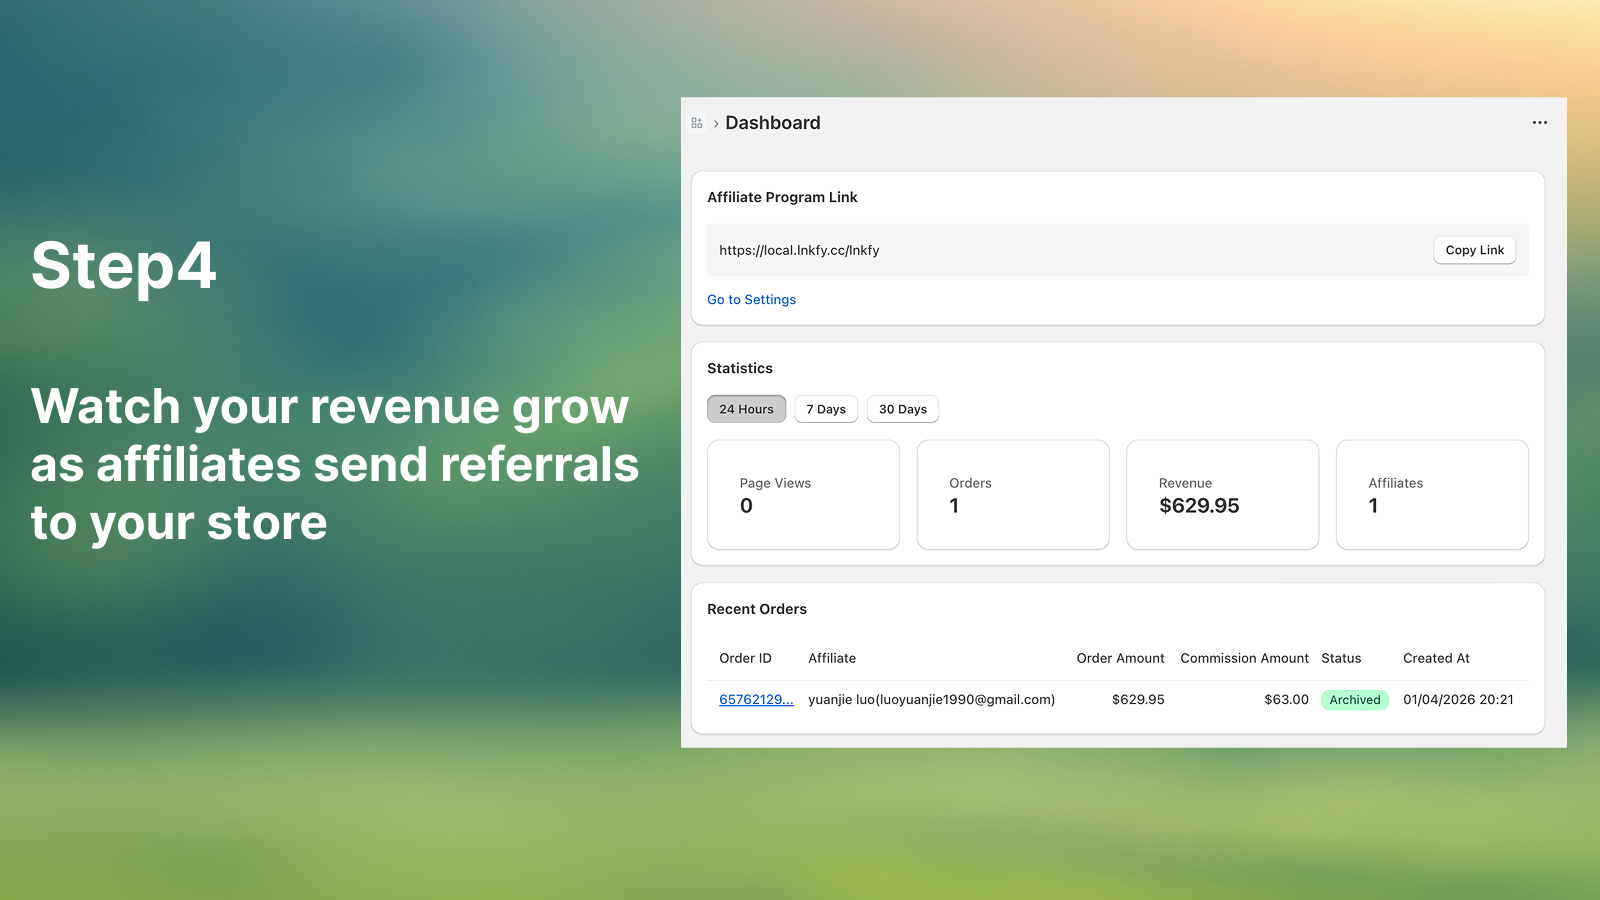
Task: Switch statistics to 30 Days
Action: [903, 409]
